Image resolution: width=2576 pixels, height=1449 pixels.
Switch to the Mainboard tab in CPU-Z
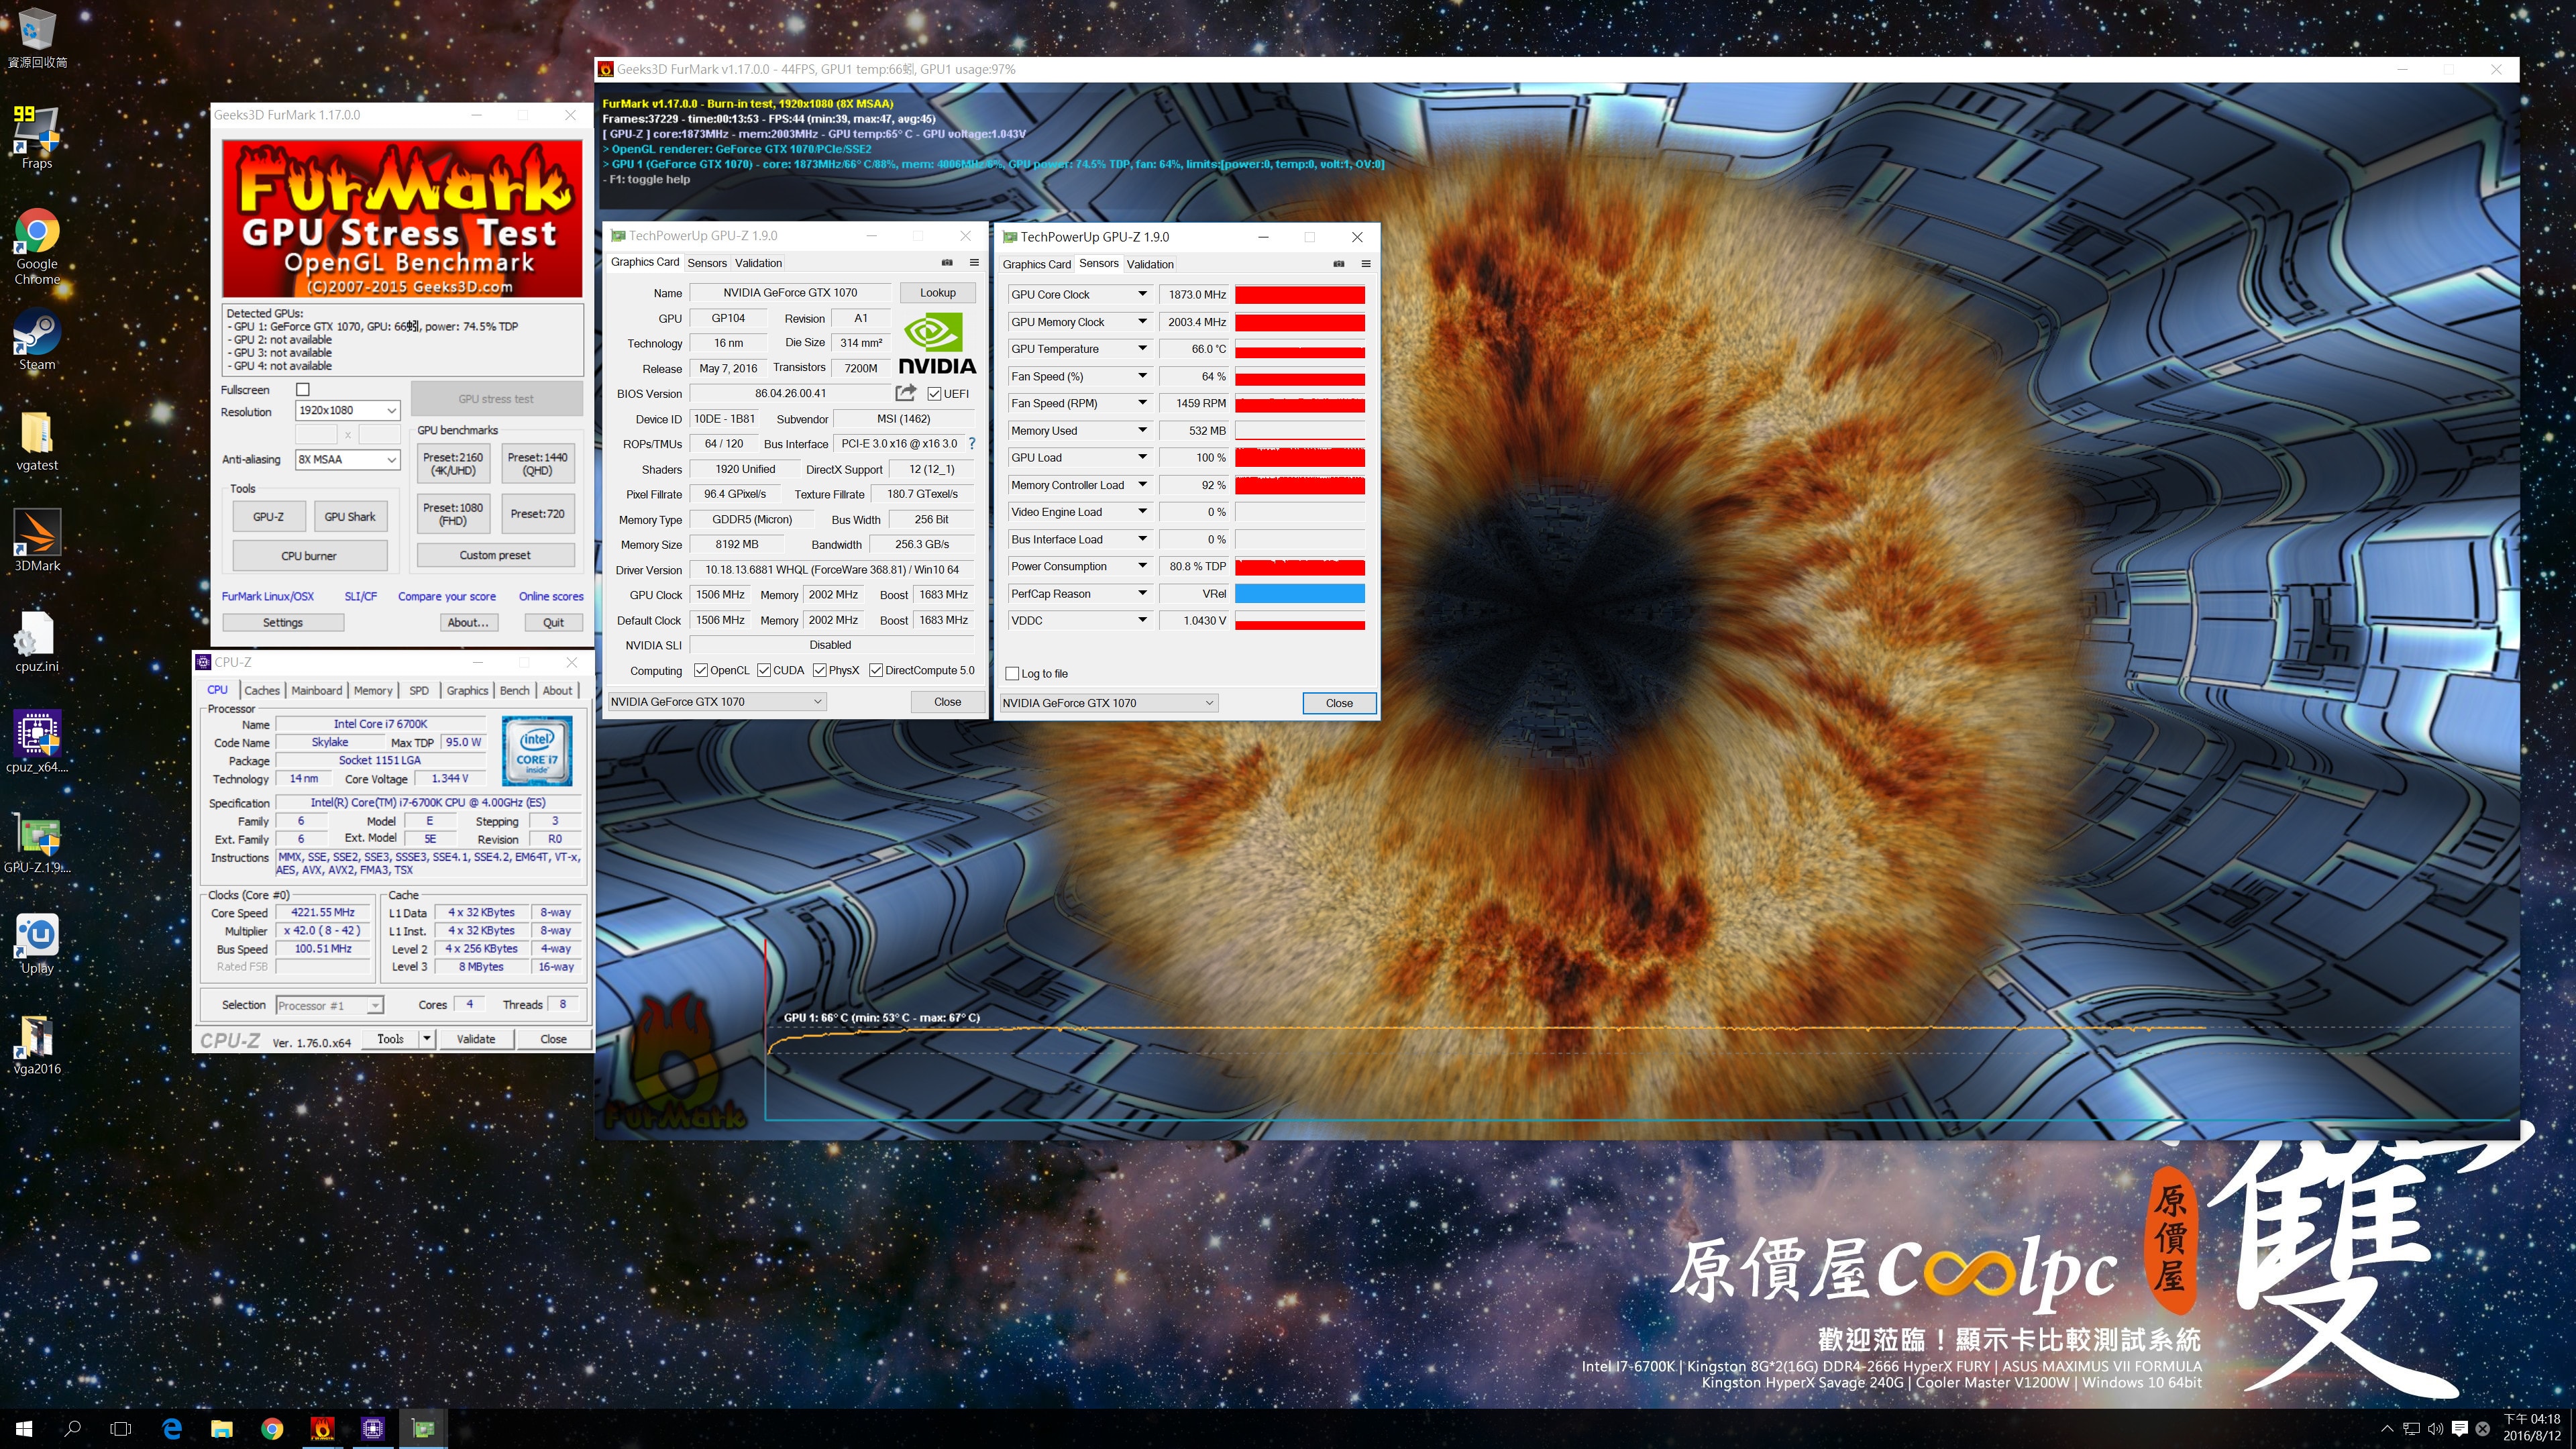(x=317, y=690)
